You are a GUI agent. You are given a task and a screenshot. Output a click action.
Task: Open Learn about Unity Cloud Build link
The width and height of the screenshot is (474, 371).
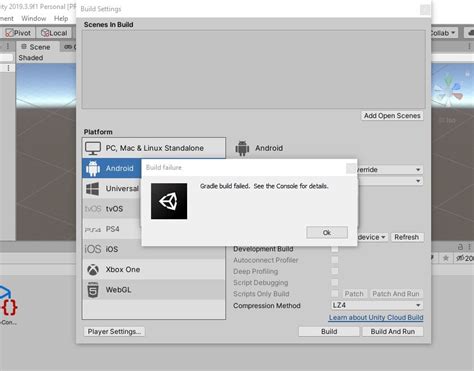pos(376,317)
